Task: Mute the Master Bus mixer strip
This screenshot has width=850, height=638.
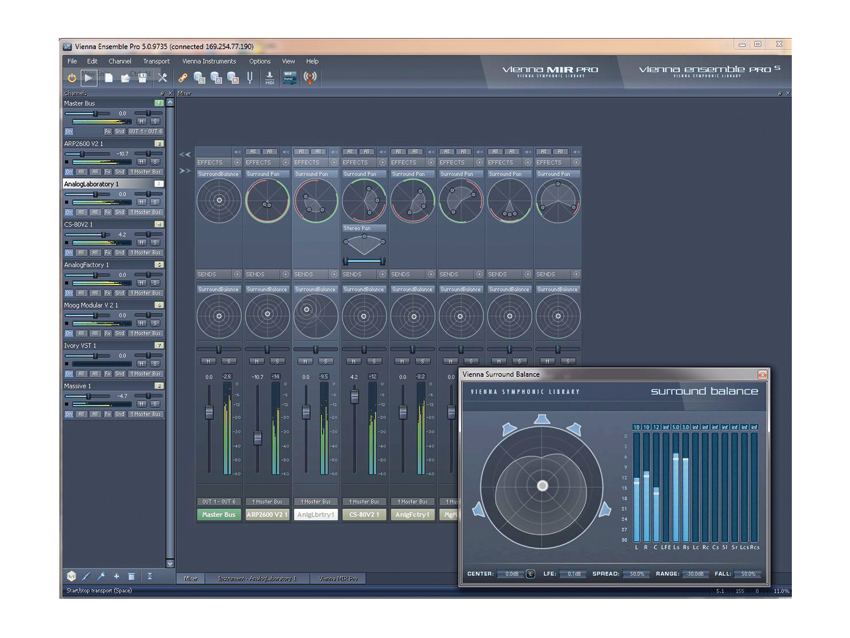Action: (x=209, y=361)
